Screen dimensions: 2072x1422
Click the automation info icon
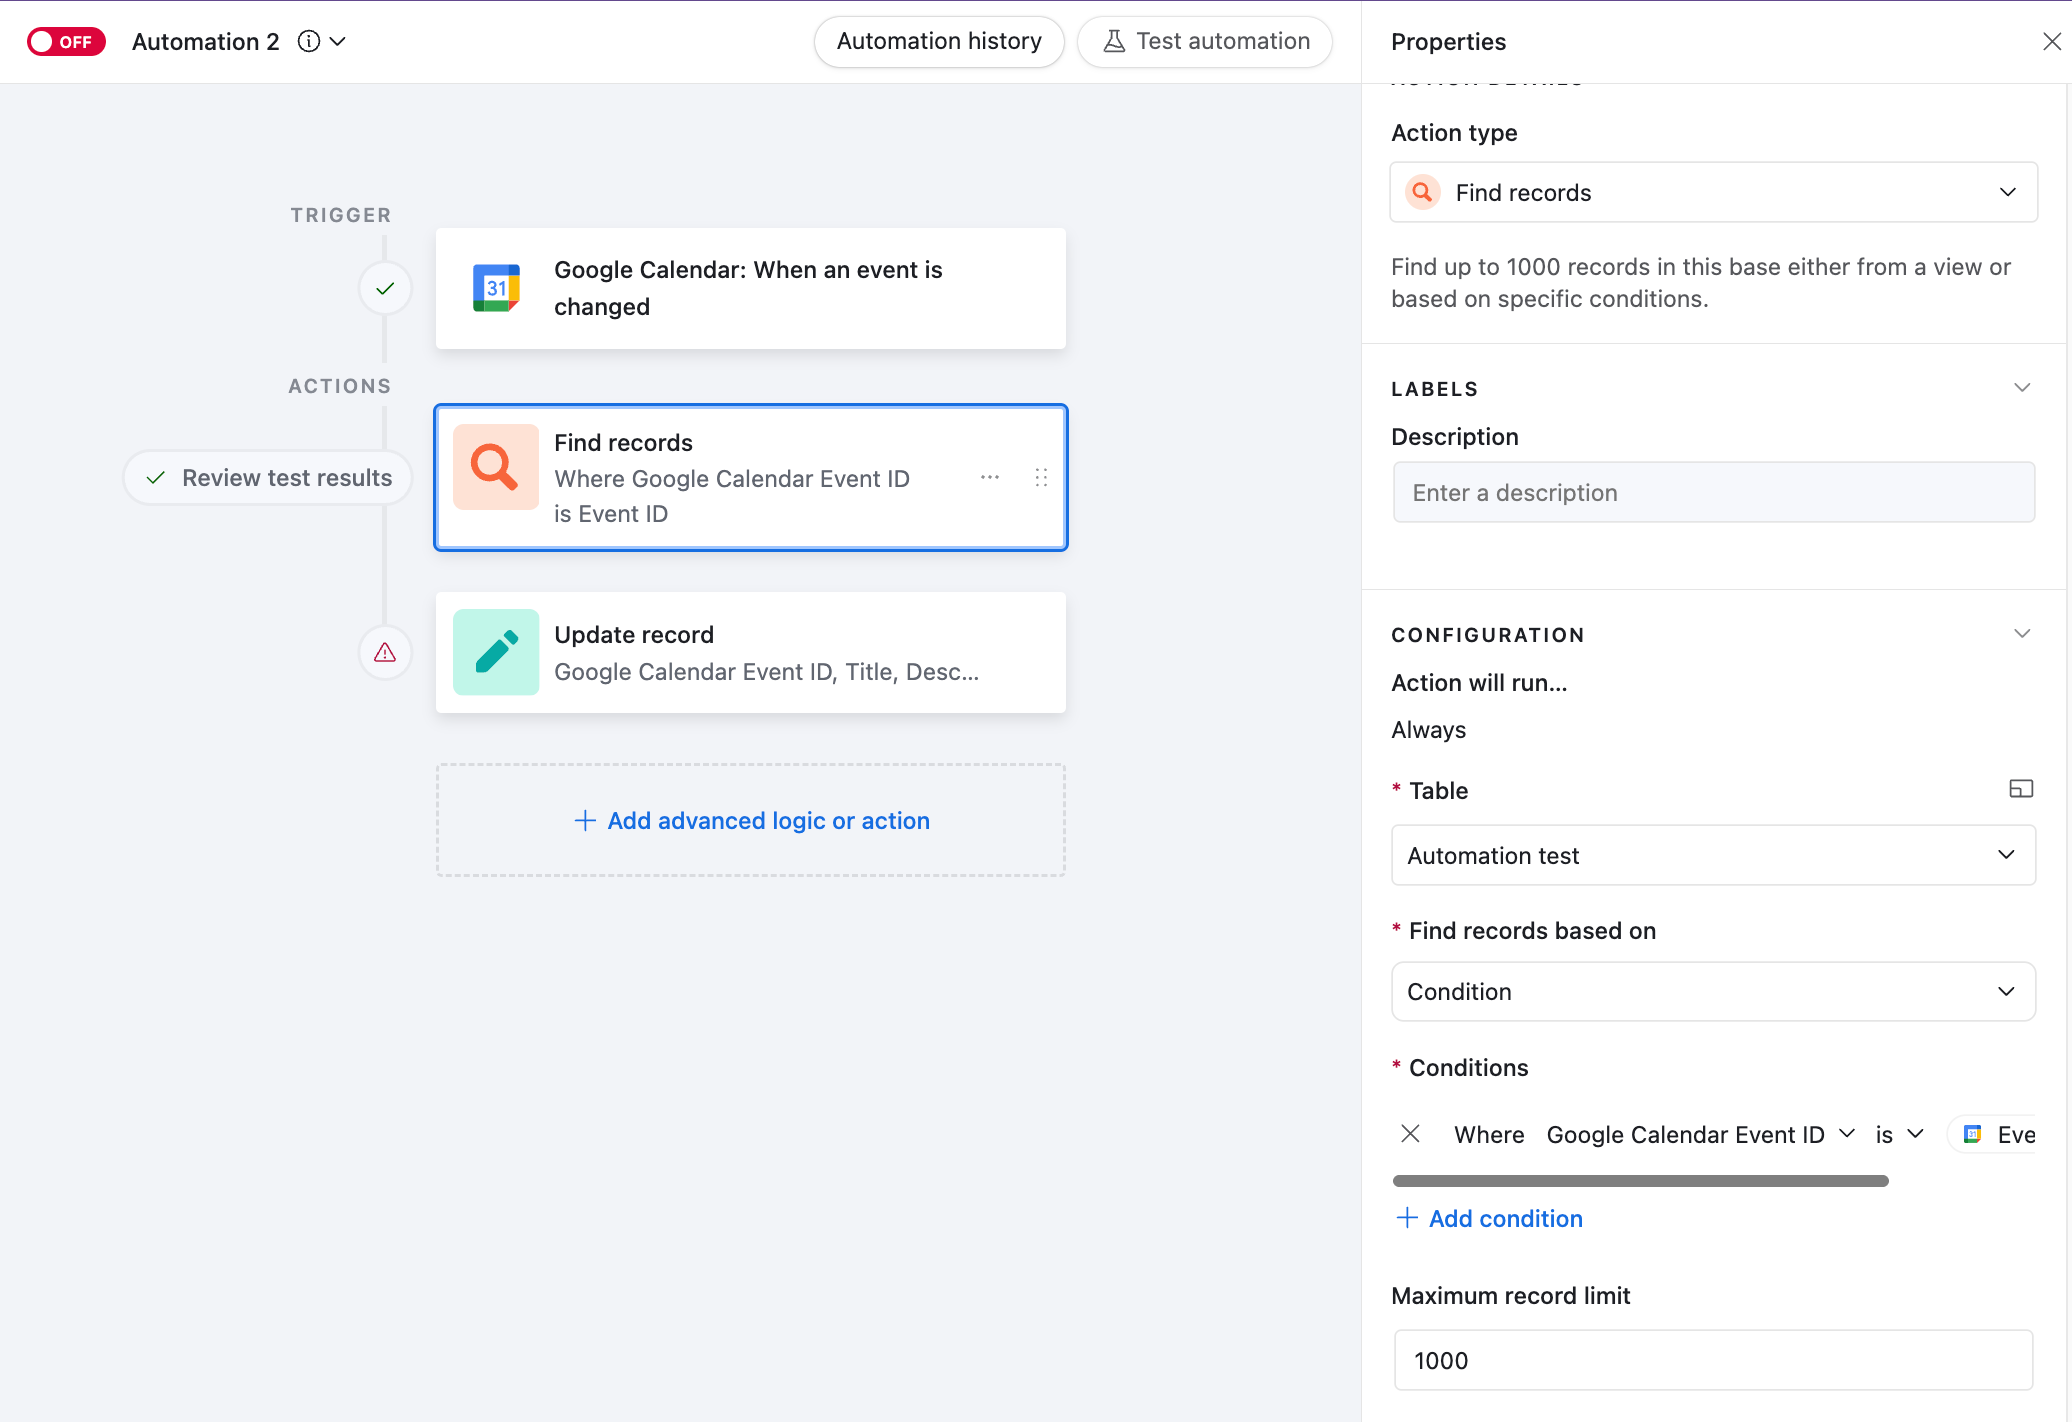(309, 41)
